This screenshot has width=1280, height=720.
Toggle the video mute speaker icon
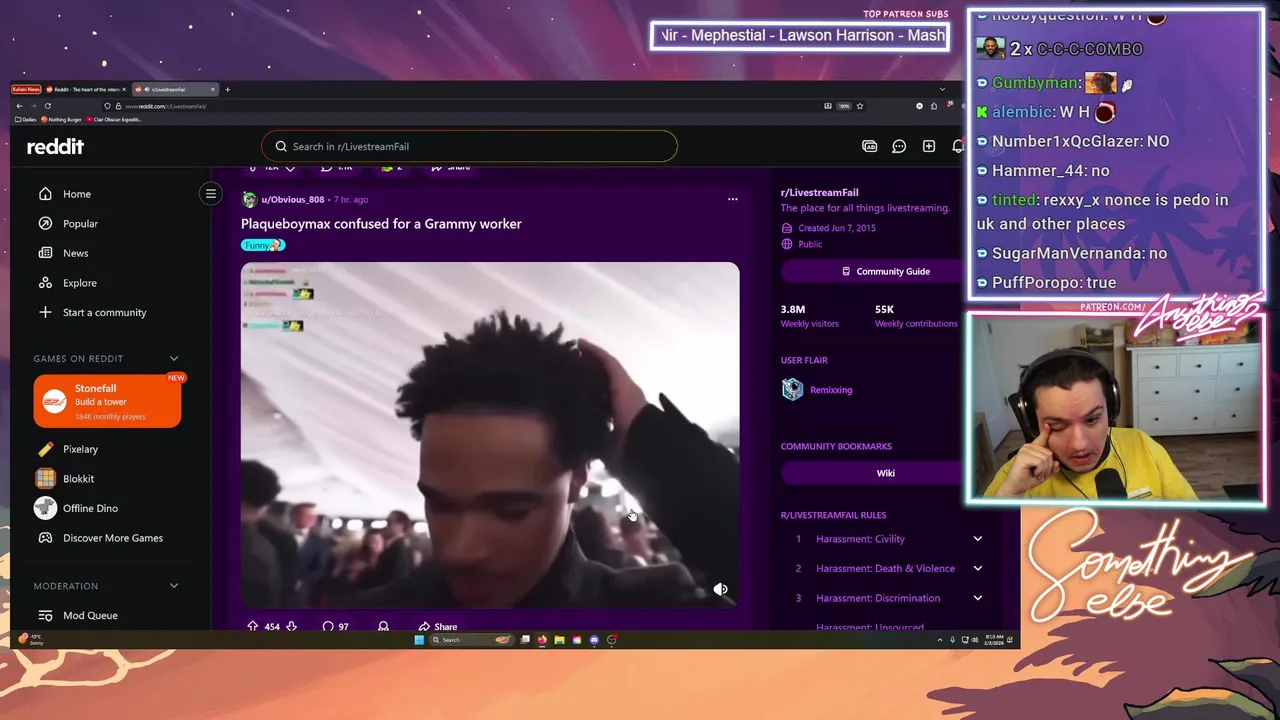(x=720, y=589)
